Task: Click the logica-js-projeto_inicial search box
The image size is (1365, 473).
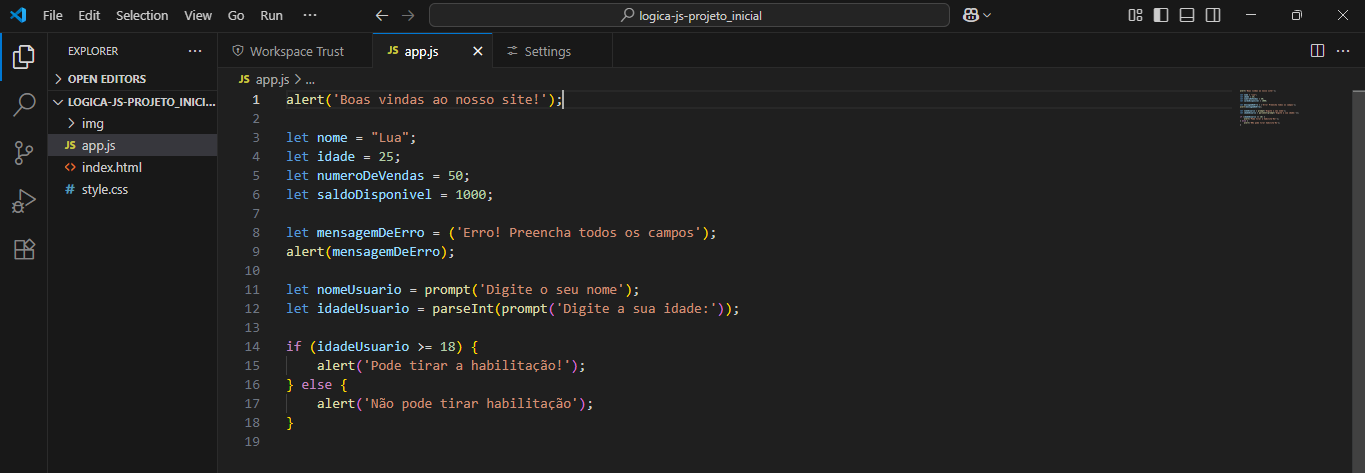Action: (x=689, y=15)
